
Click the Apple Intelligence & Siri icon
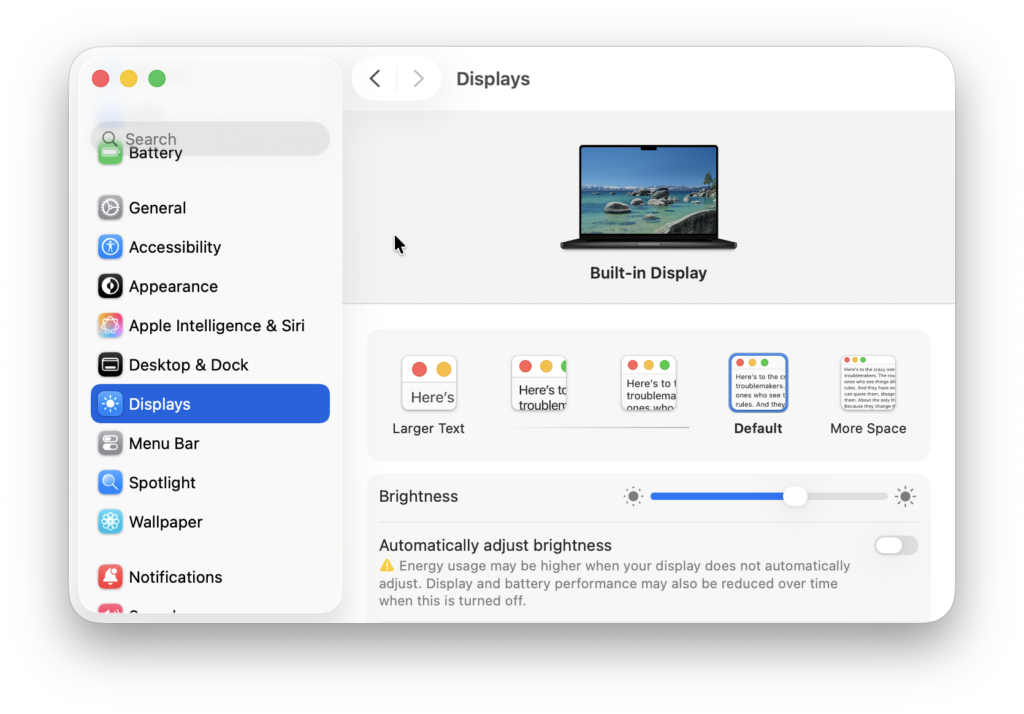(x=109, y=325)
